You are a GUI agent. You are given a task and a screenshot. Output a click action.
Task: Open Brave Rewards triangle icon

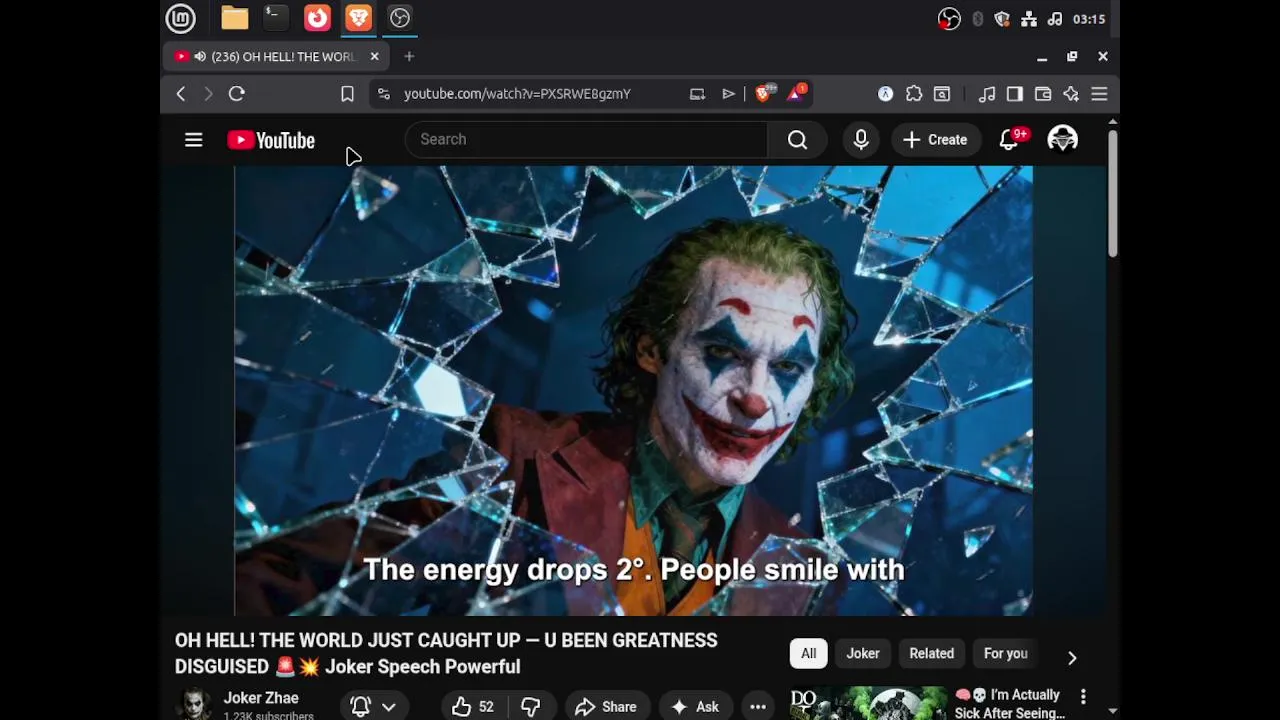(x=797, y=94)
